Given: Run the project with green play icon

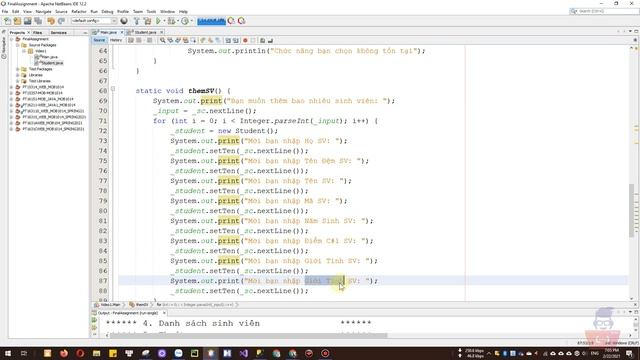Looking at the screenshot, I should (x=158, y=21).
